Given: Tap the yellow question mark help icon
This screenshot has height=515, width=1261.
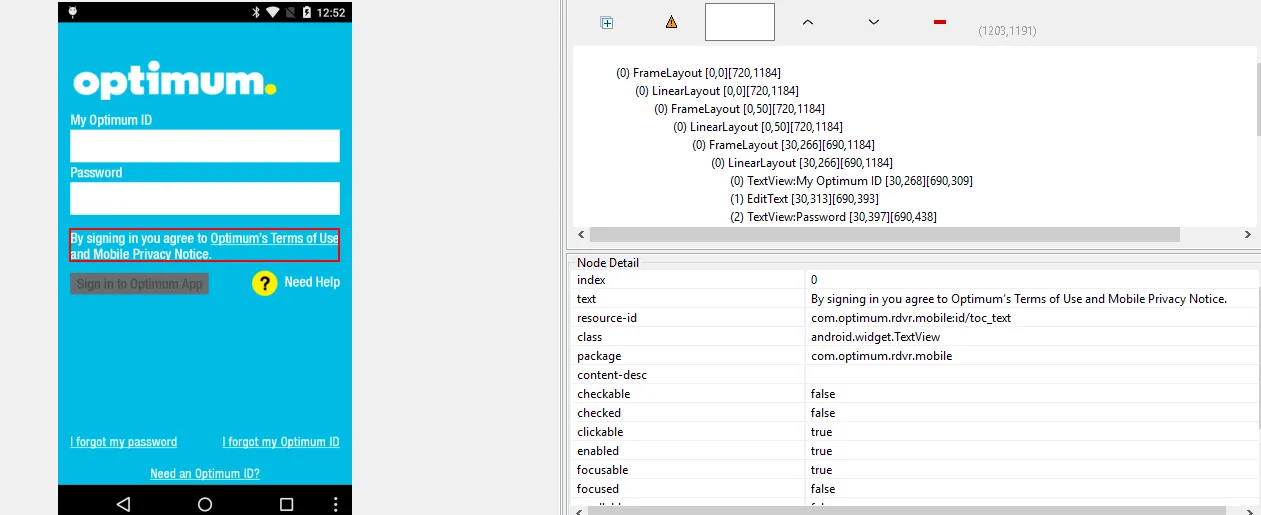Looking at the screenshot, I should [264, 283].
